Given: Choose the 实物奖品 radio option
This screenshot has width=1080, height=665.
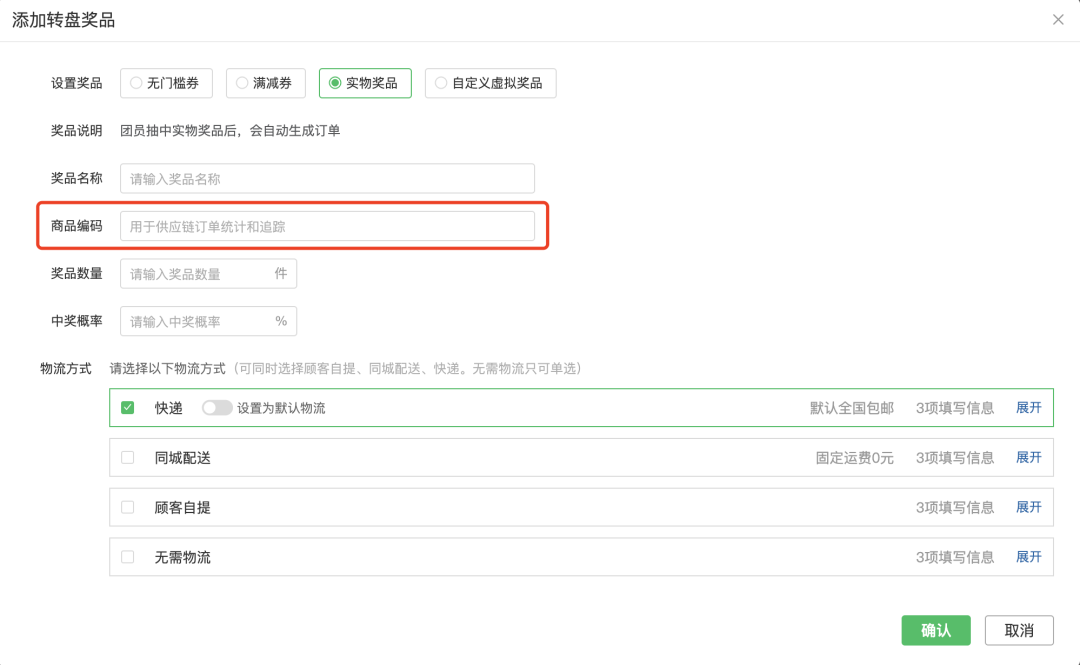Looking at the screenshot, I should [364, 83].
